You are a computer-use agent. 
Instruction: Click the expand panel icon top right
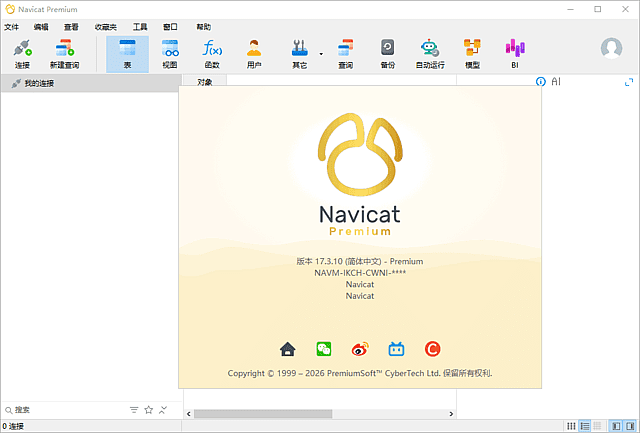629,82
